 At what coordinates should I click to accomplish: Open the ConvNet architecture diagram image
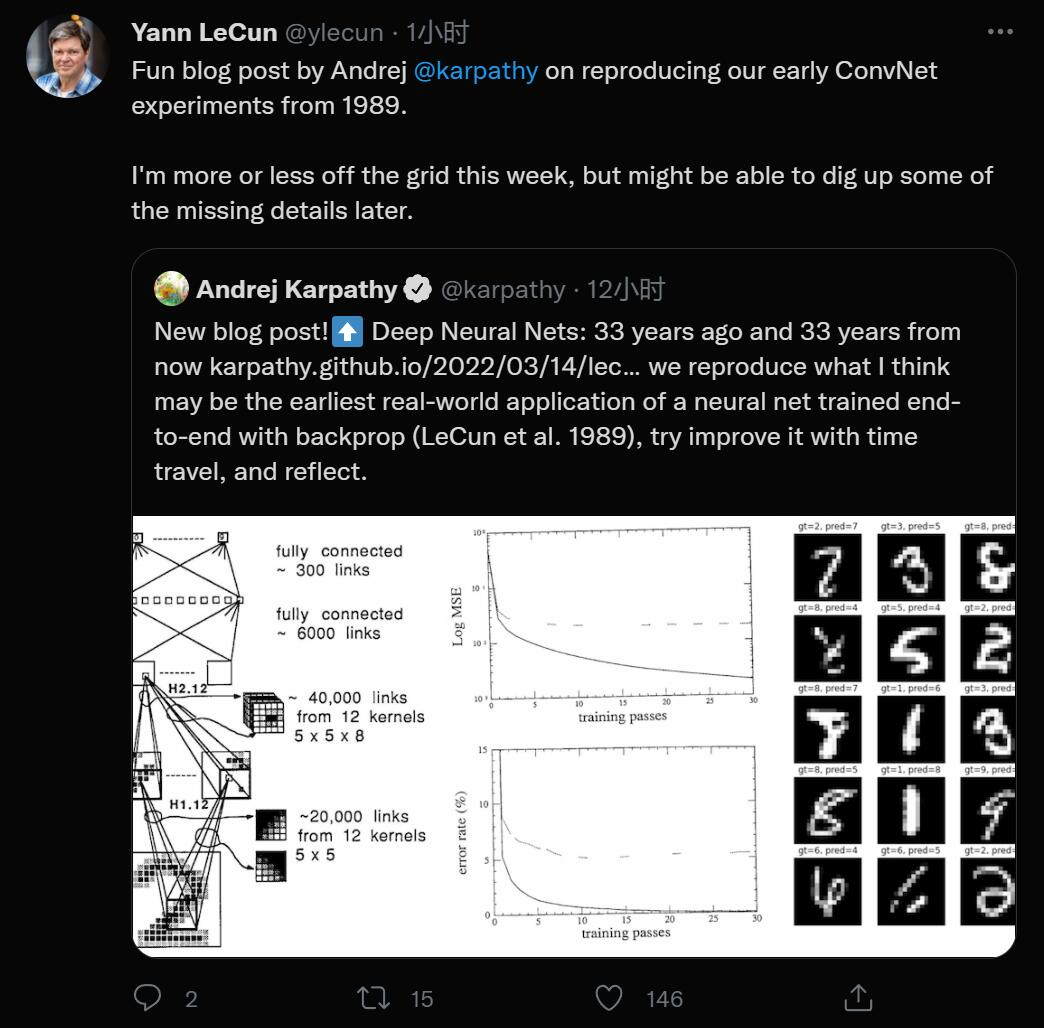tap(284, 735)
